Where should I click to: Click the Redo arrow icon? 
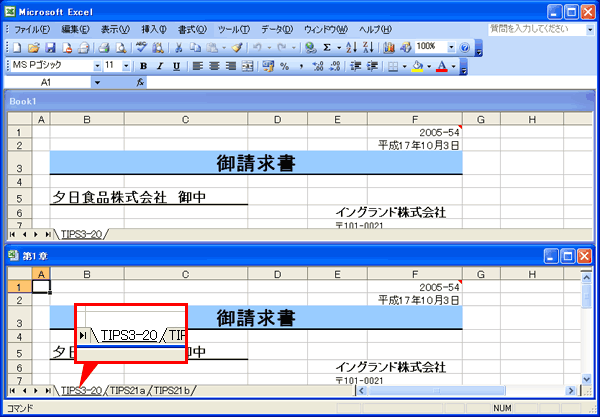(282, 47)
